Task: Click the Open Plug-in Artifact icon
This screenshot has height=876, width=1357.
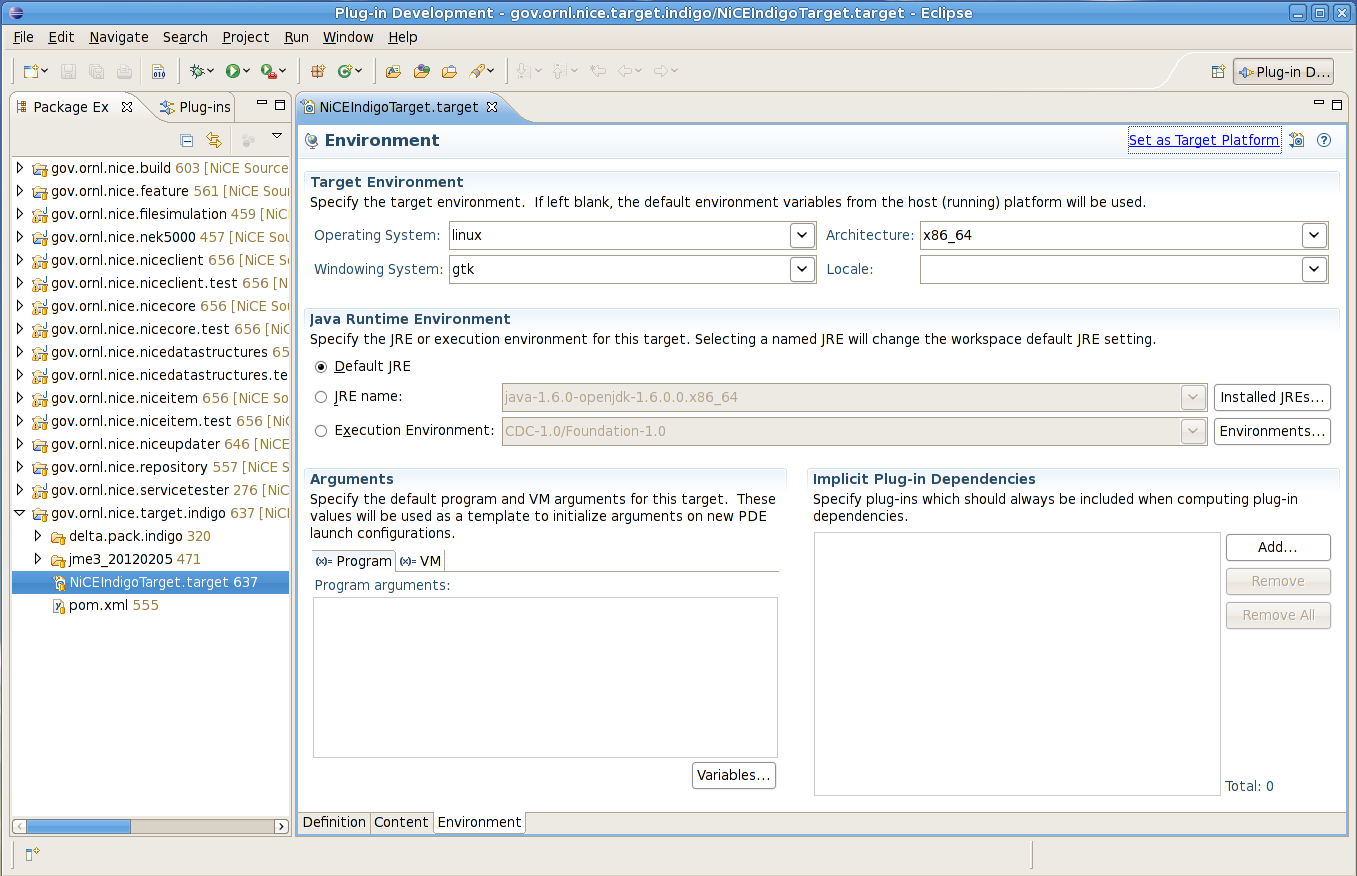Action: click(x=393, y=71)
